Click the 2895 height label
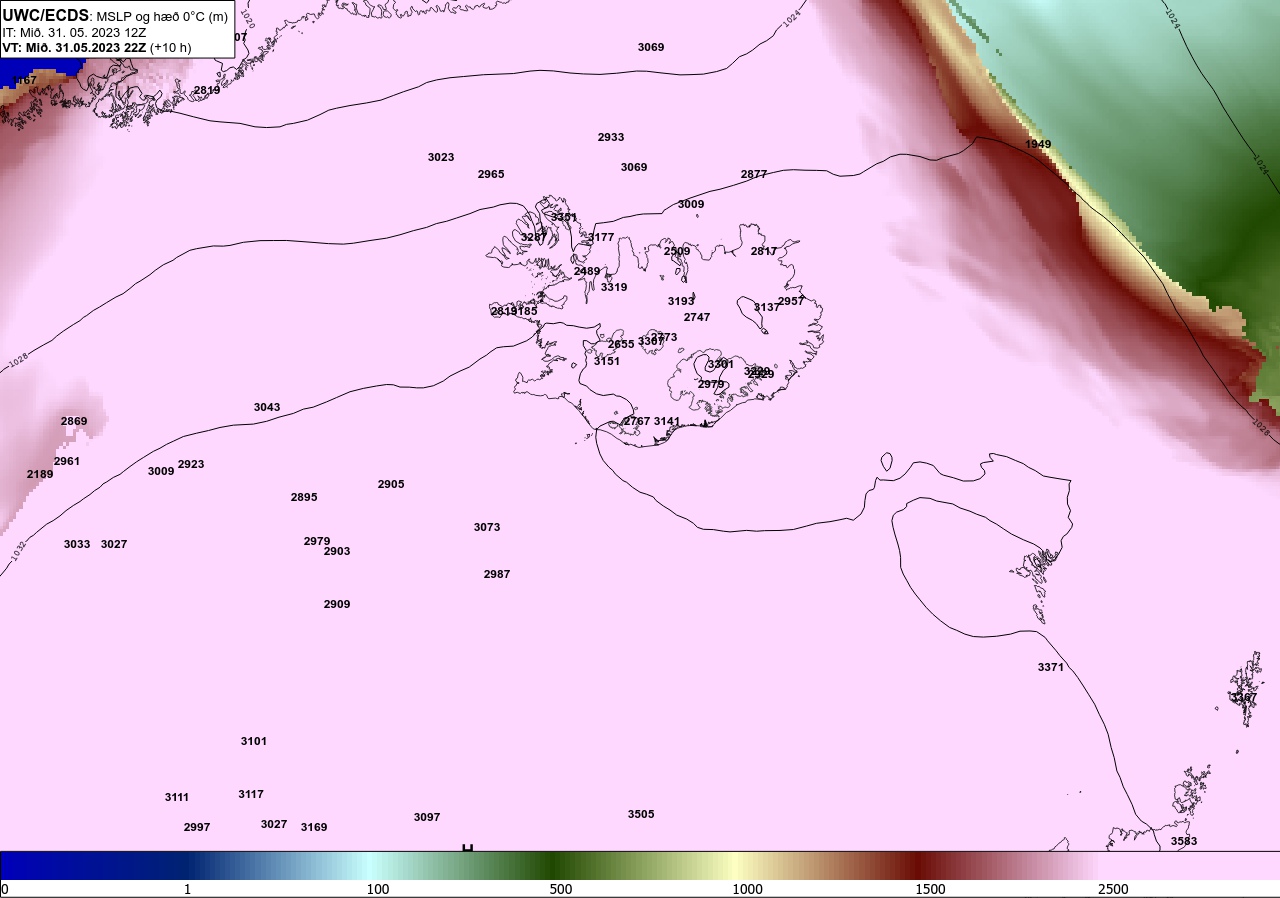1280x898 pixels. point(304,497)
